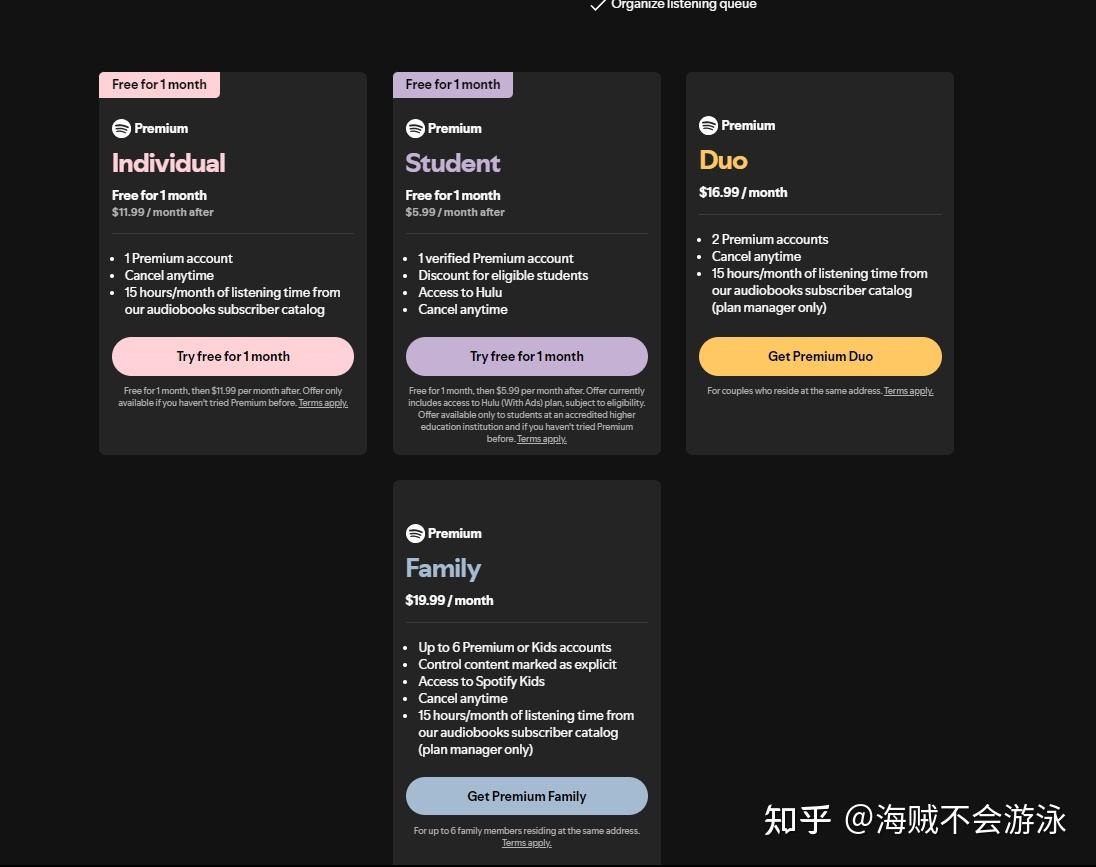Open Terms apply under the Individual plan
The height and width of the screenshot is (867, 1096).
click(x=322, y=402)
